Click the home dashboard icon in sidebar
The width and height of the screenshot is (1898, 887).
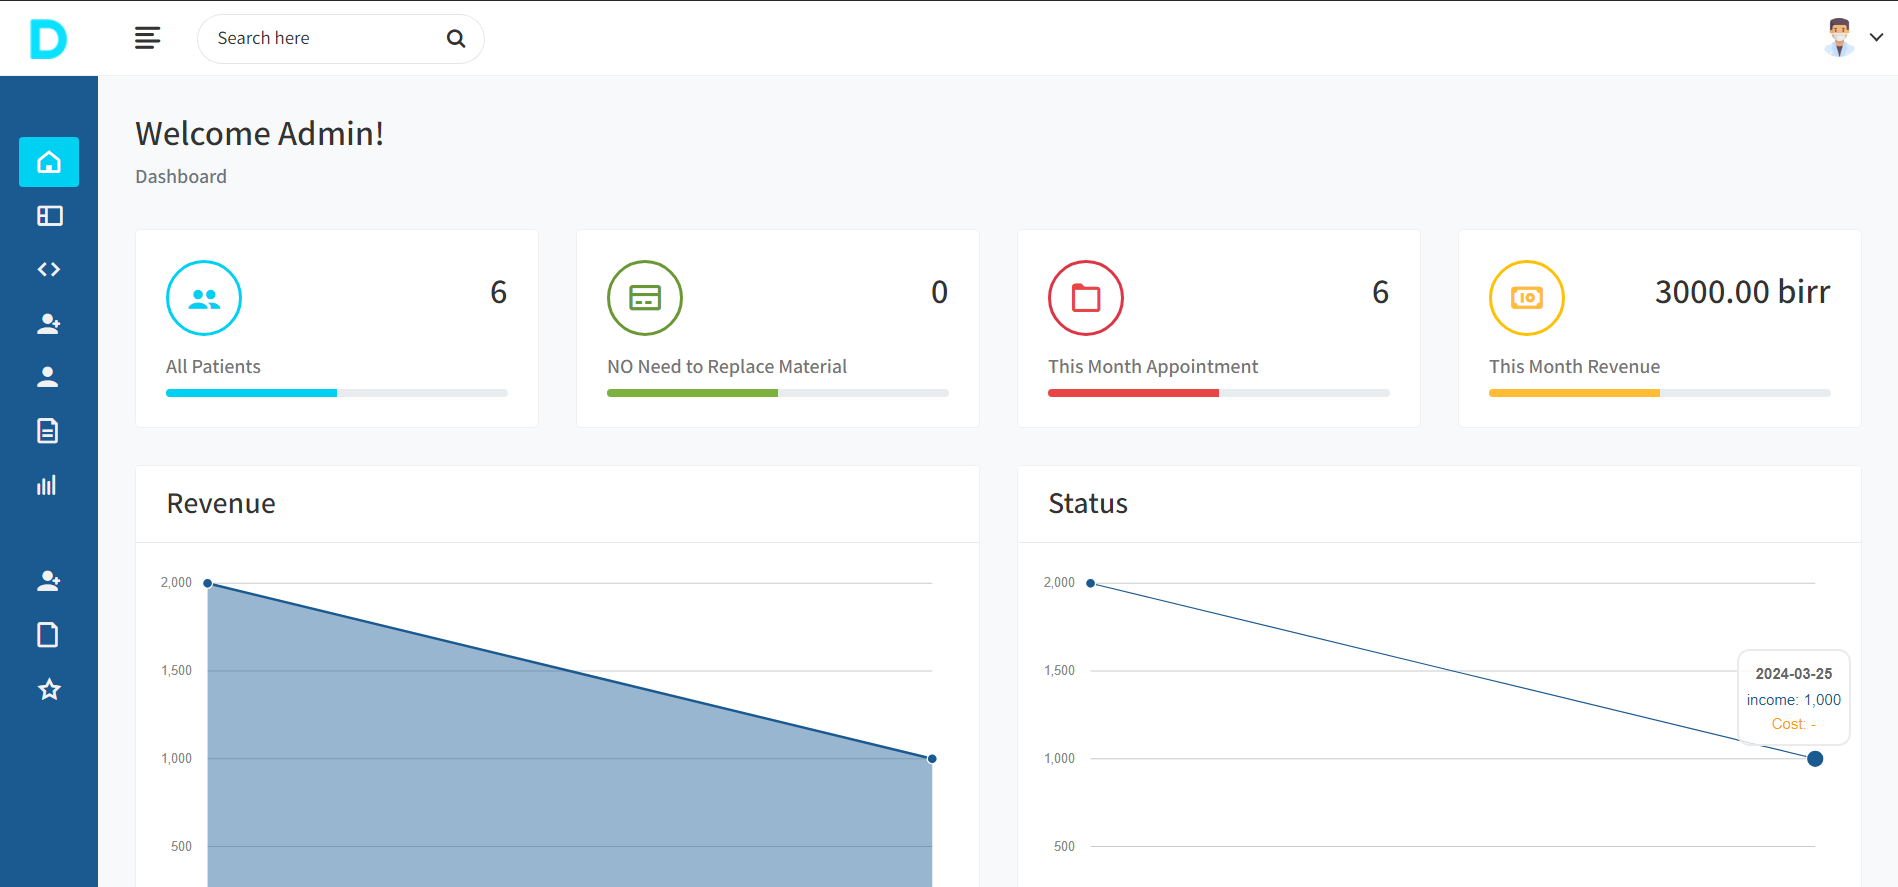pyautogui.click(x=49, y=162)
